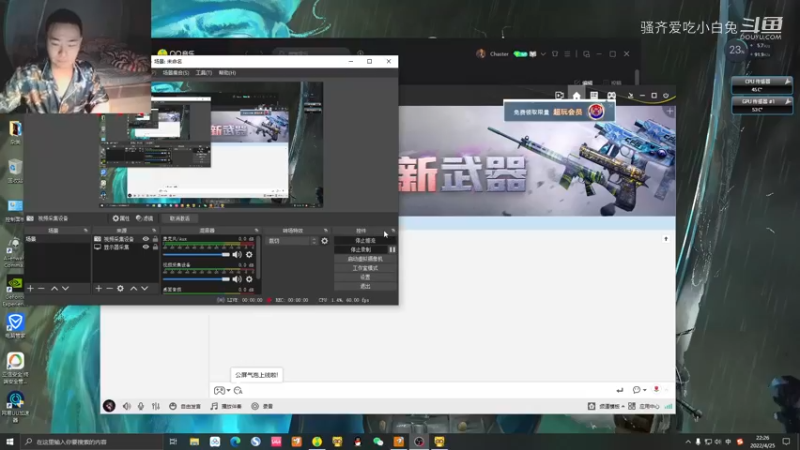Pop out the Audio Mixer dock using its header icon
The width and height of the screenshot is (800, 450).
[x=257, y=231]
